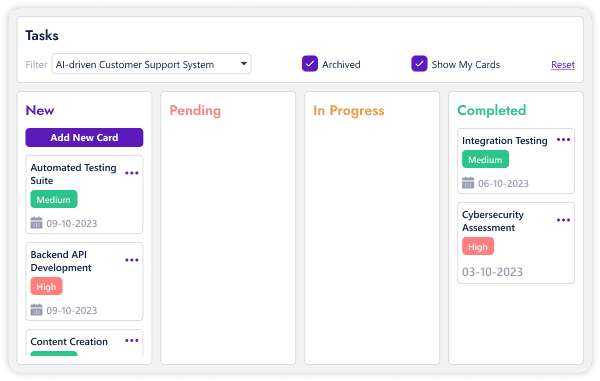Open the project Filter dropdown
The height and width of the screenshot is (381, 600).
pos(152,64)
